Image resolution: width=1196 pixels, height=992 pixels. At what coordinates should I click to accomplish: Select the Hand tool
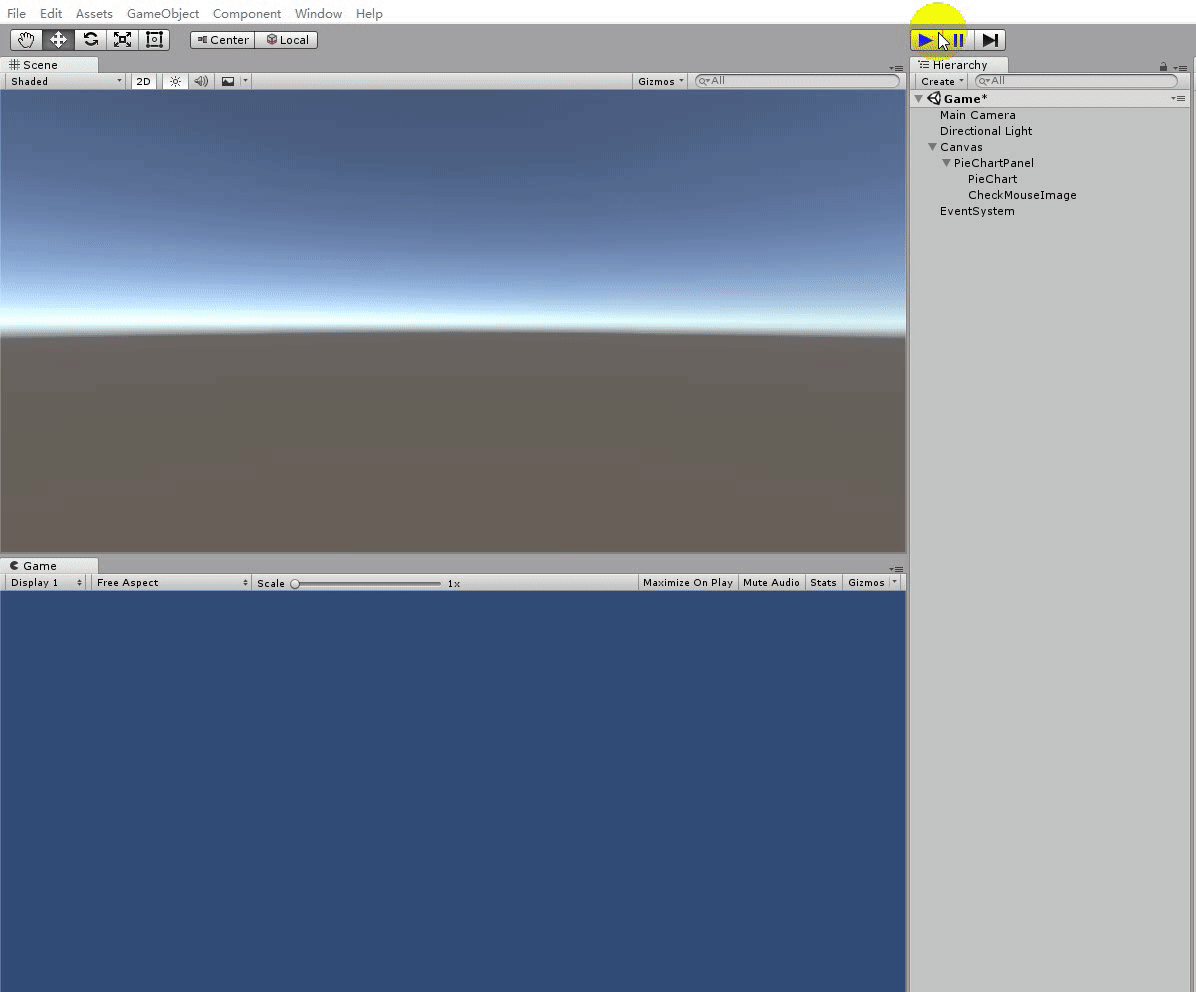[x=26, y=40]
